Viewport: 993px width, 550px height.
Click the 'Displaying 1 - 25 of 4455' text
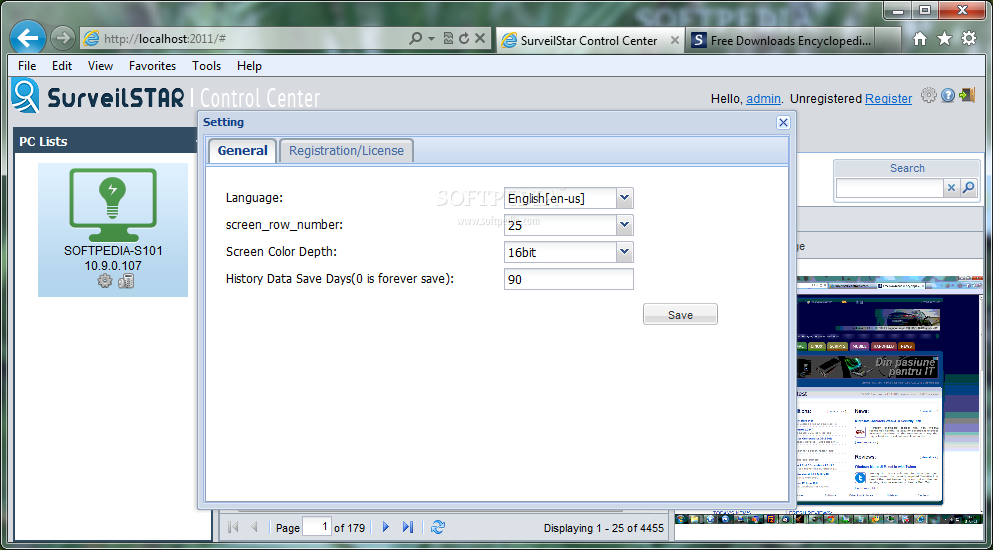(604, 528)
